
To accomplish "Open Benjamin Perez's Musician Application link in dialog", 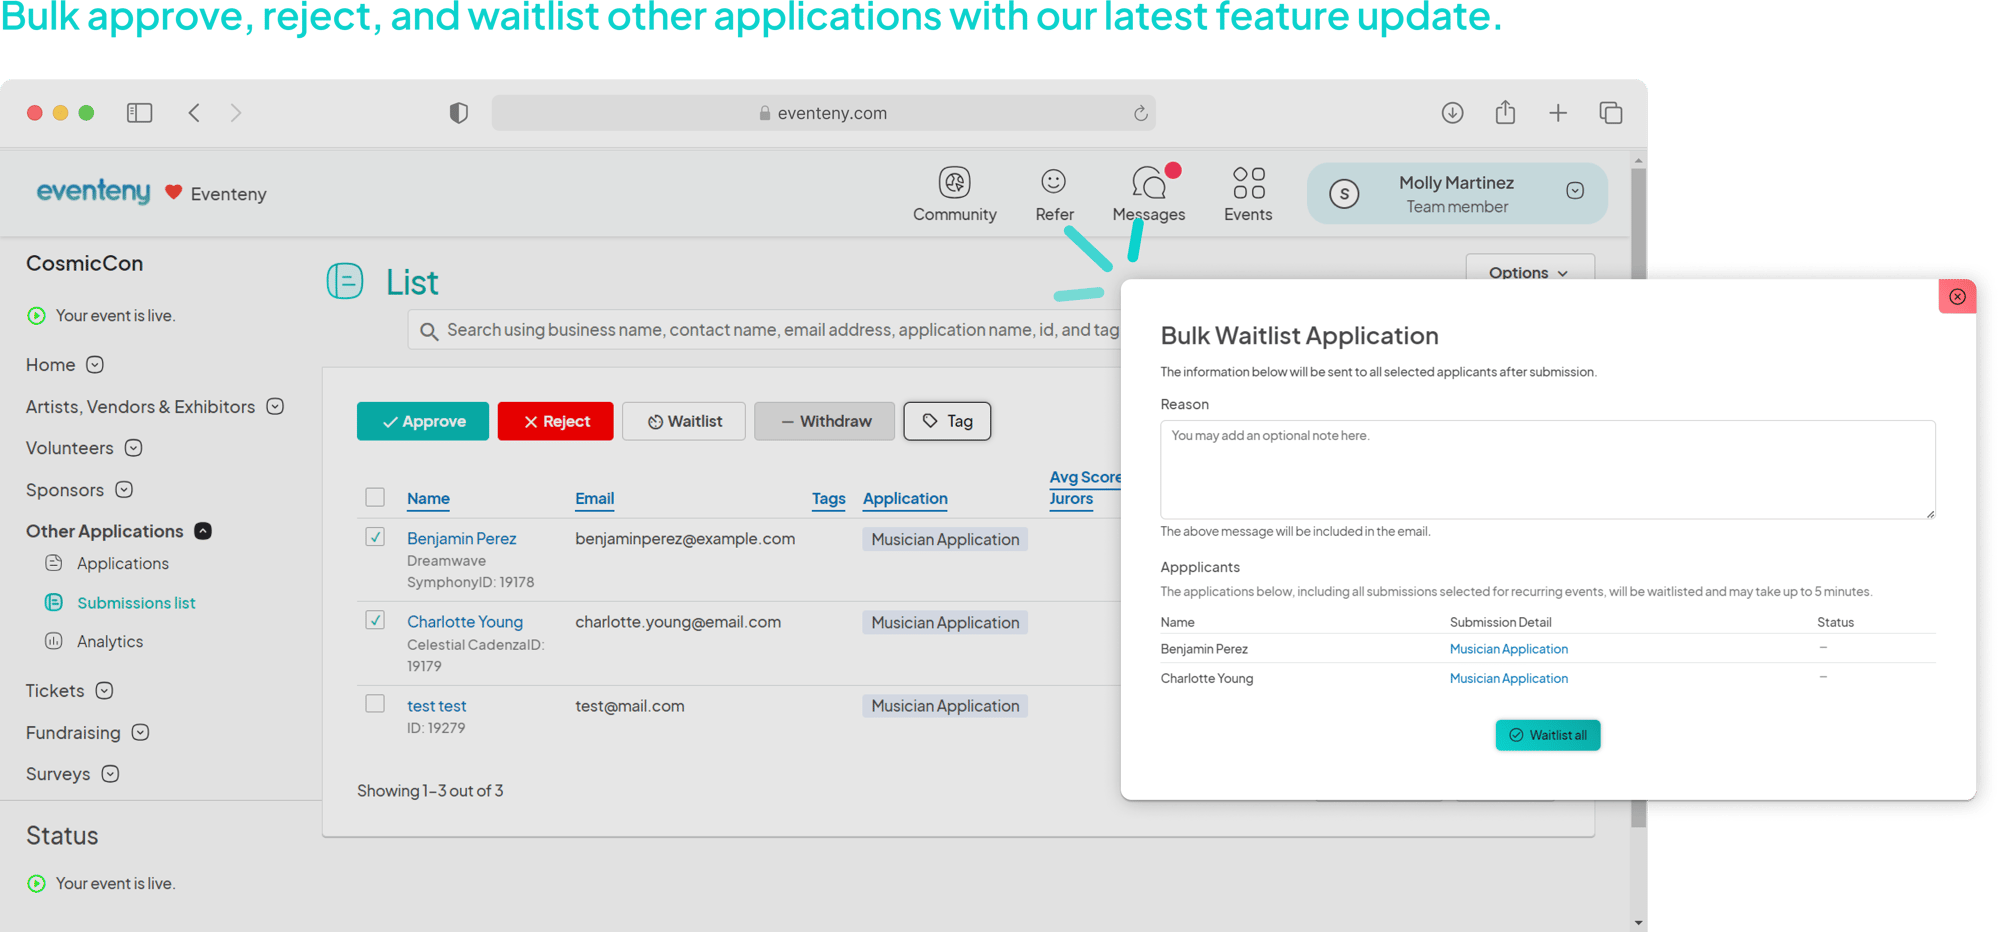I will 1508,649.
